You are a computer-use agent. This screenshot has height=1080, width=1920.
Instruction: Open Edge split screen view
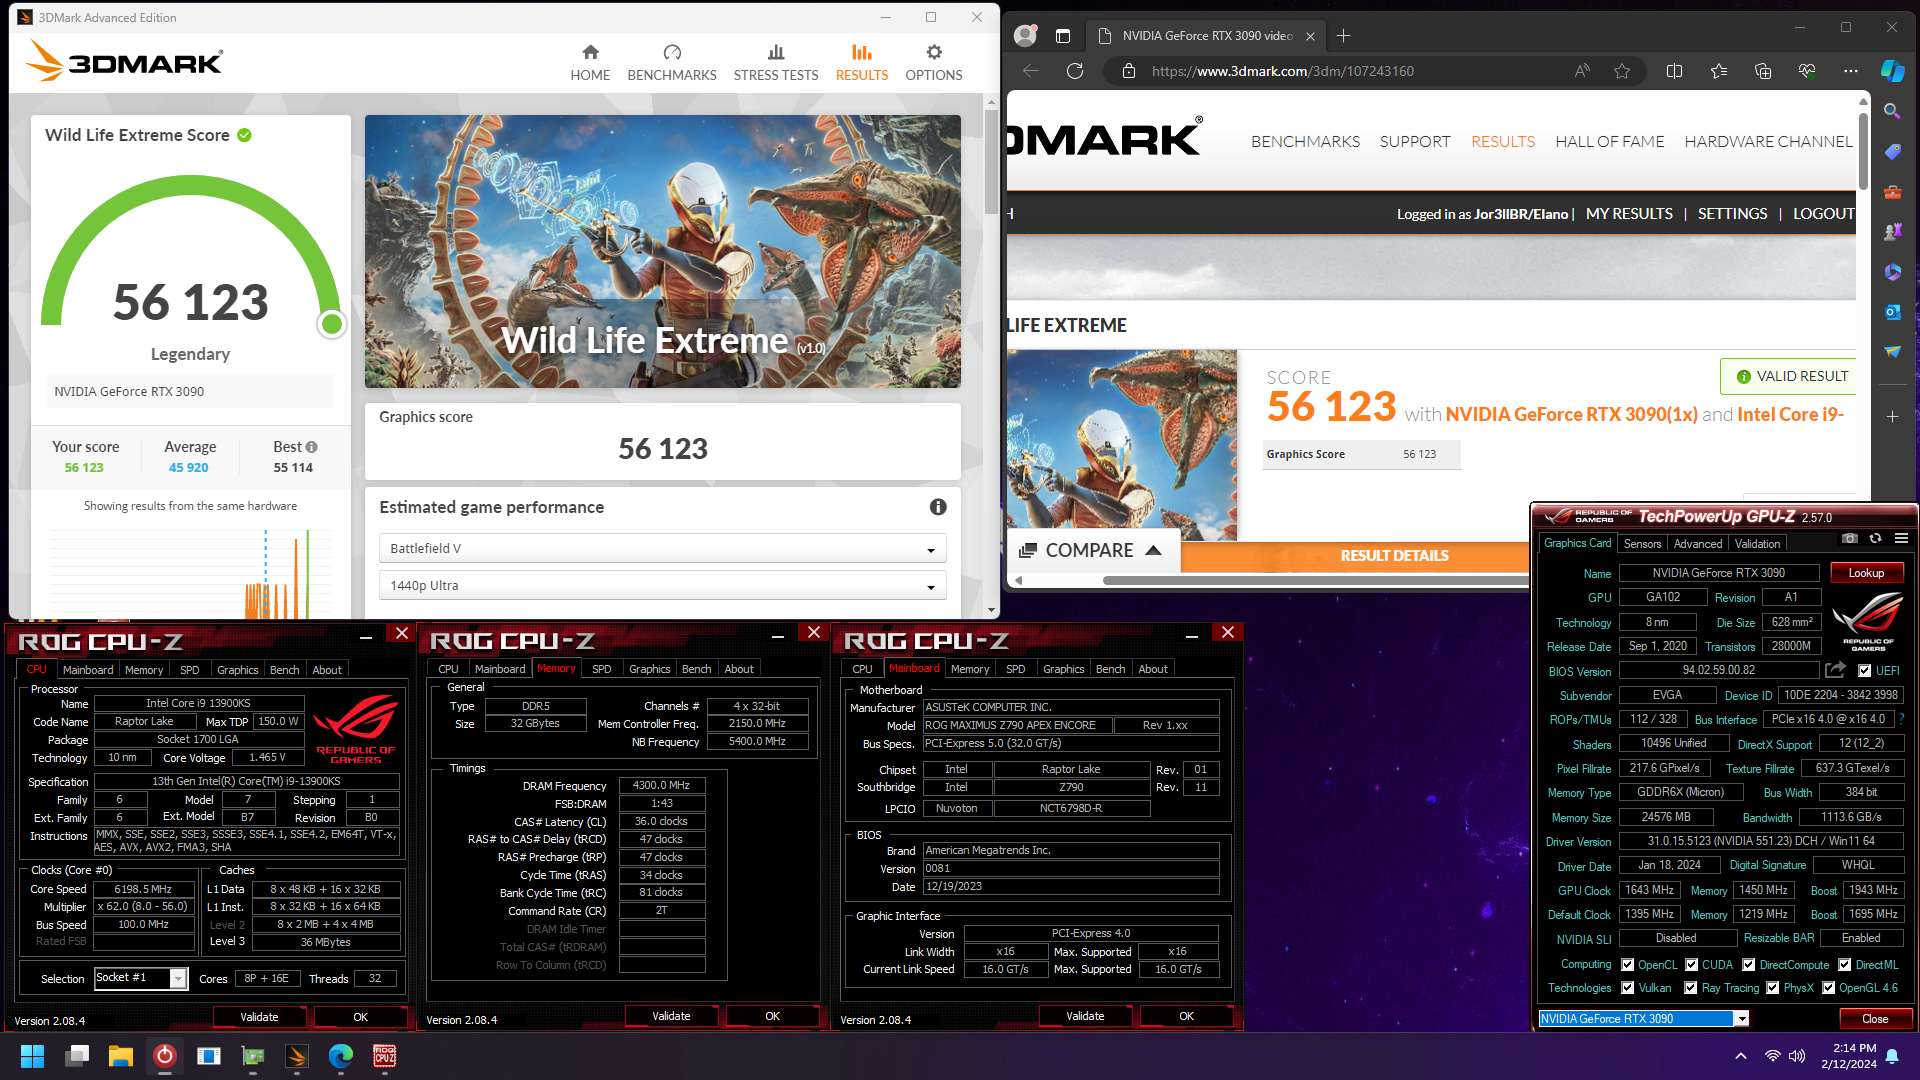[1674, 71]
